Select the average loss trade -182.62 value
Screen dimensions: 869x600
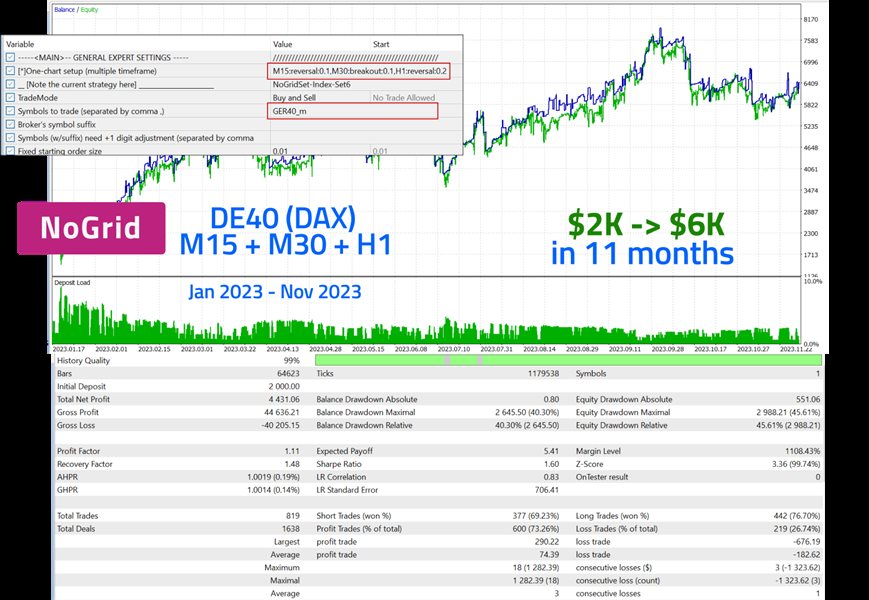(x=807, y=555)
